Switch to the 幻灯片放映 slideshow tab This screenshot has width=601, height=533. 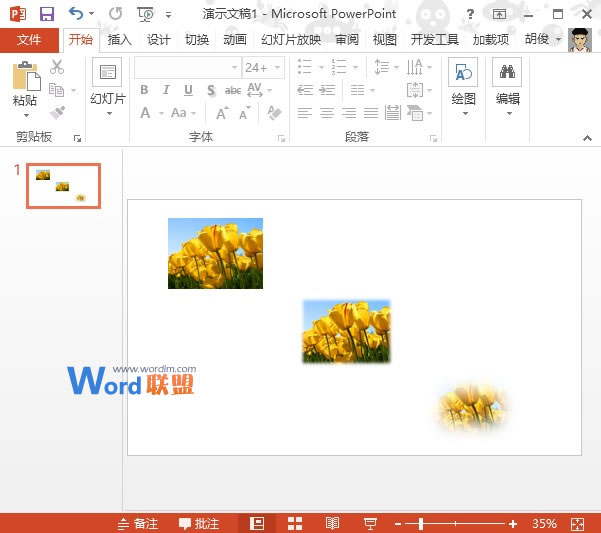(291, 39)
